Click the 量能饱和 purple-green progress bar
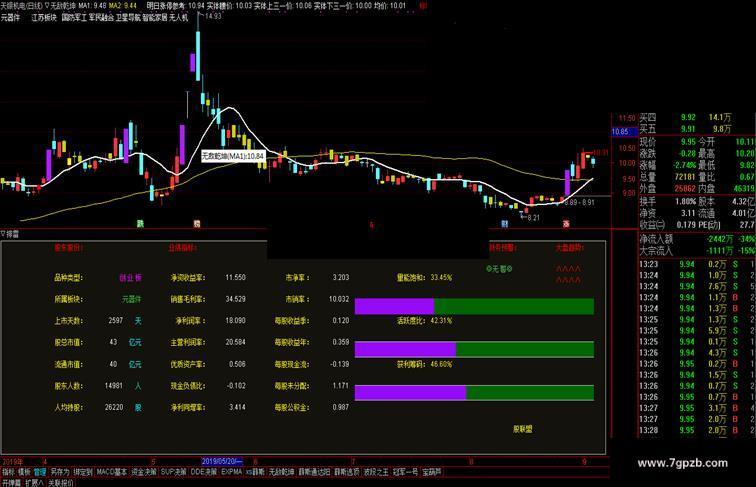This screenshot has width=756, height=487. click(x=474, y=307)
